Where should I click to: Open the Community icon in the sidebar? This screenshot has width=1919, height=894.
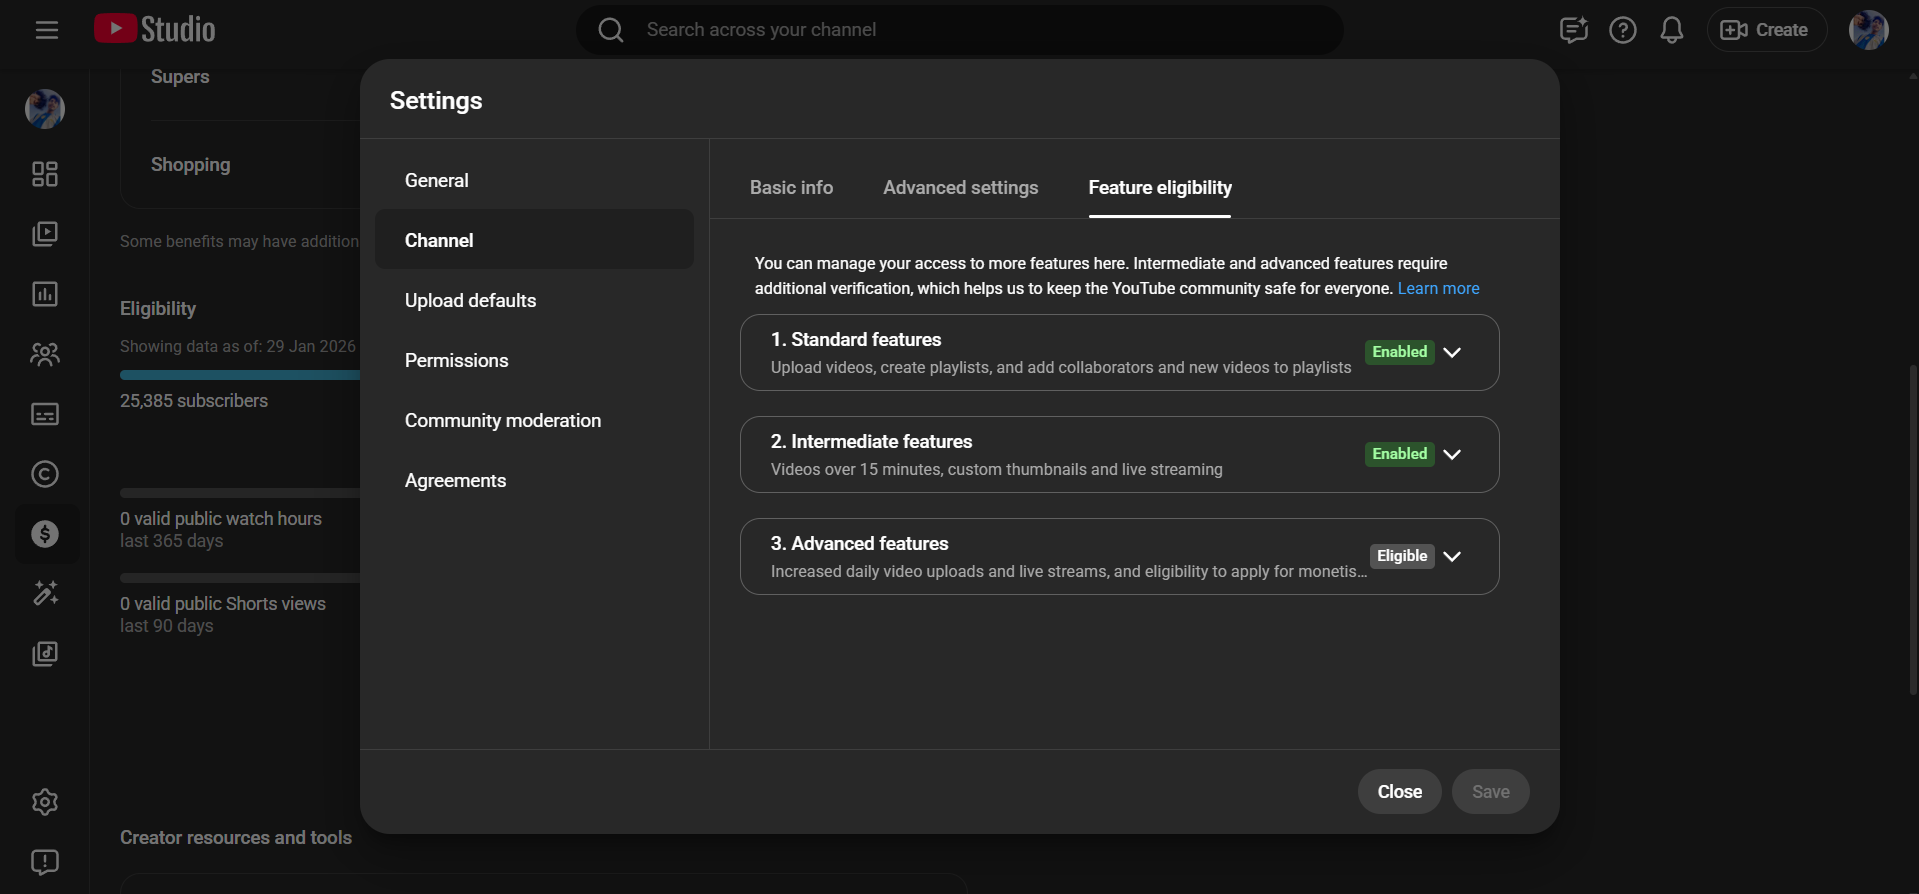point(45,354)
